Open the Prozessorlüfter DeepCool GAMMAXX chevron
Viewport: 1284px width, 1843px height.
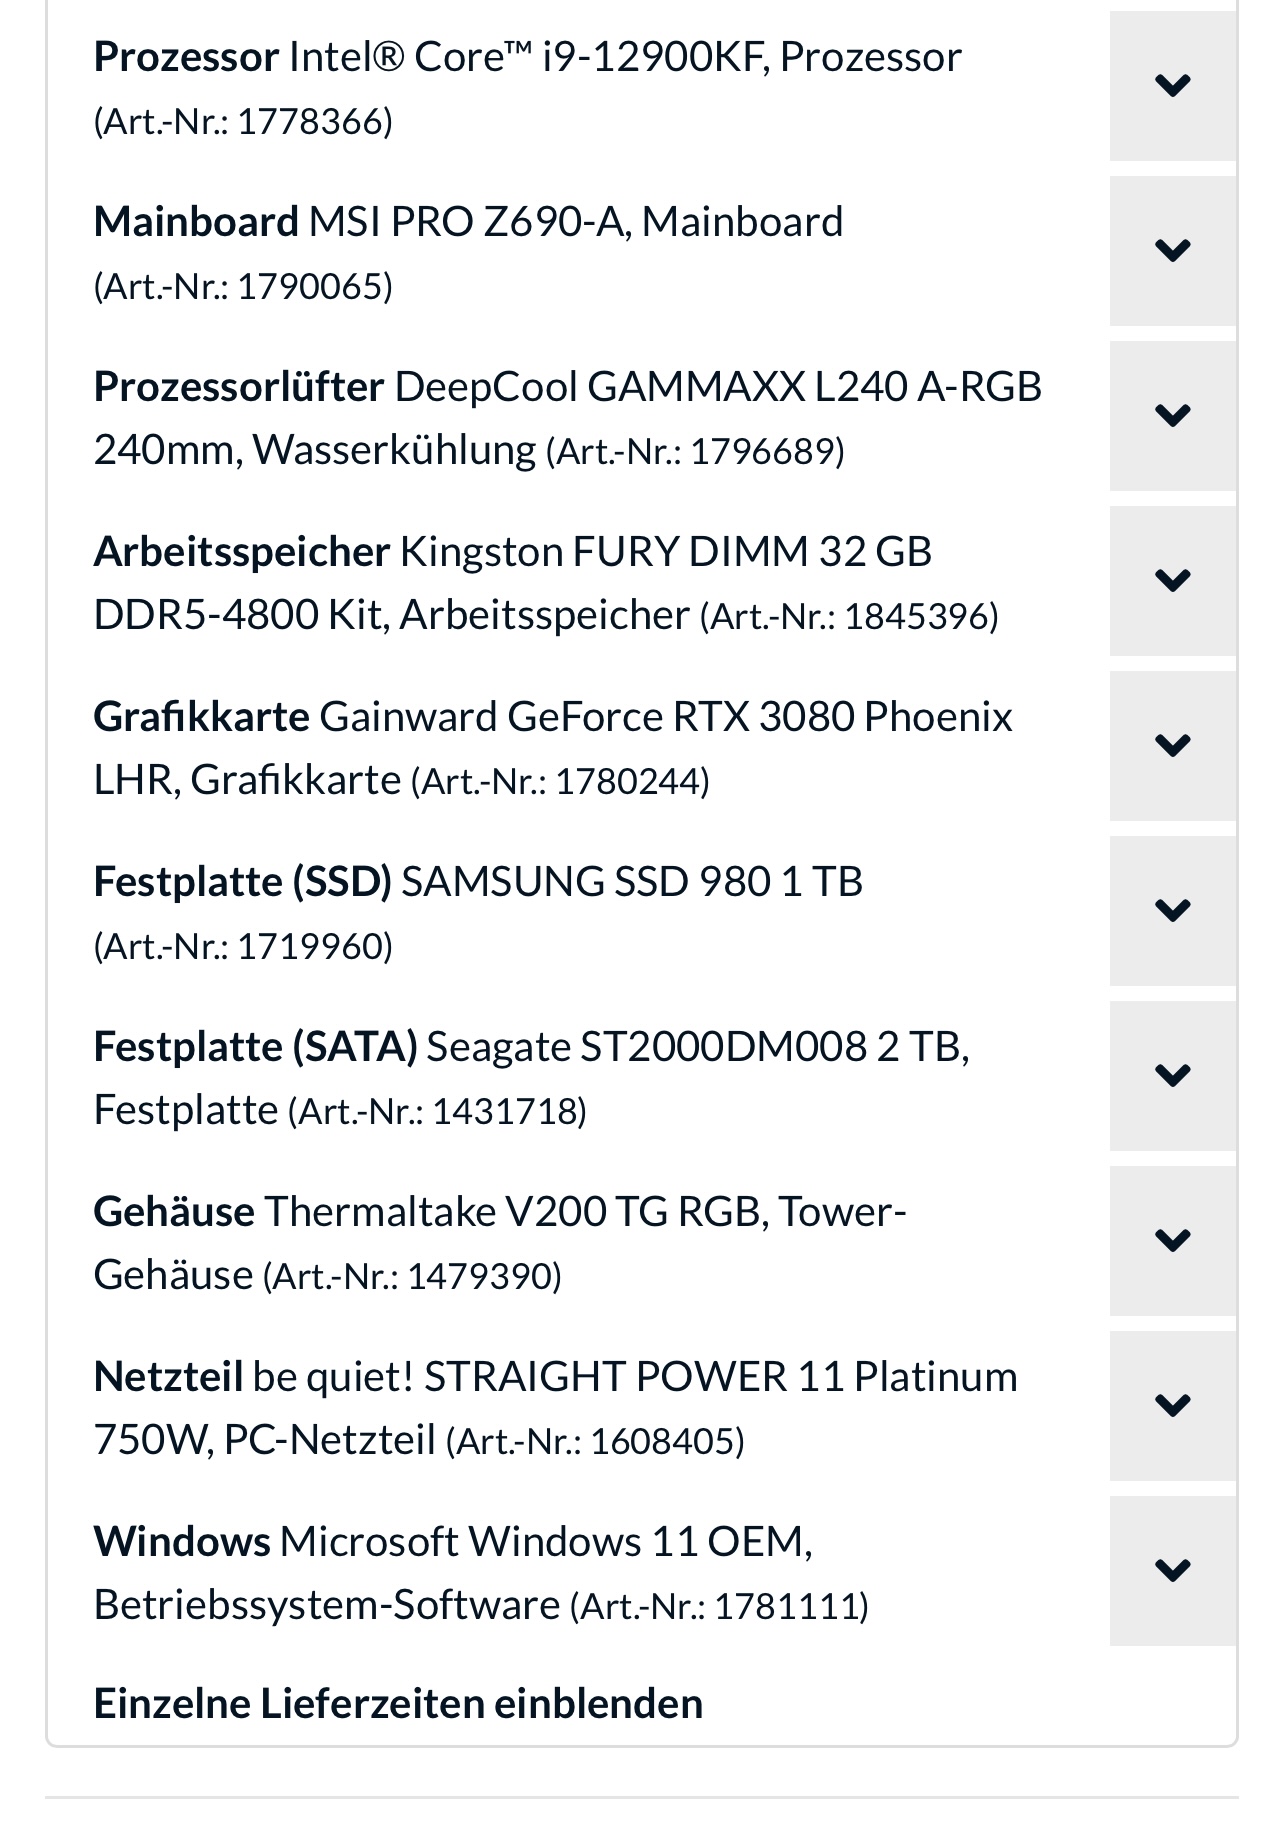click(1172, 416)
